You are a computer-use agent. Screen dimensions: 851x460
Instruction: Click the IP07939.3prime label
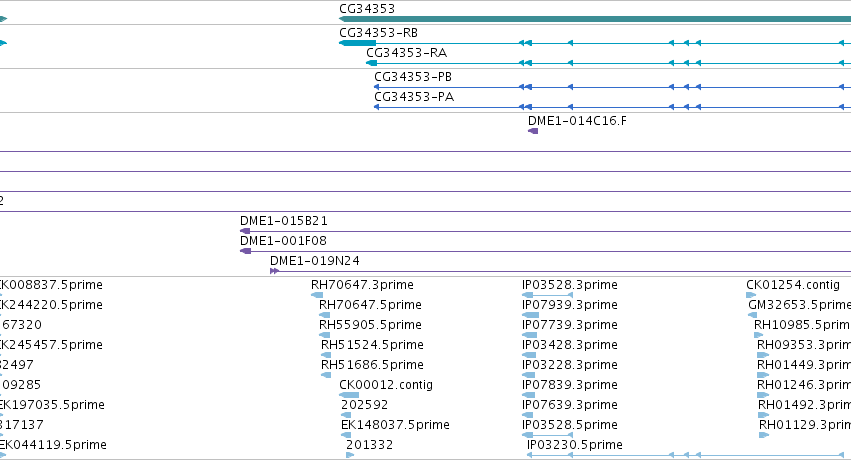click(570, 305)
